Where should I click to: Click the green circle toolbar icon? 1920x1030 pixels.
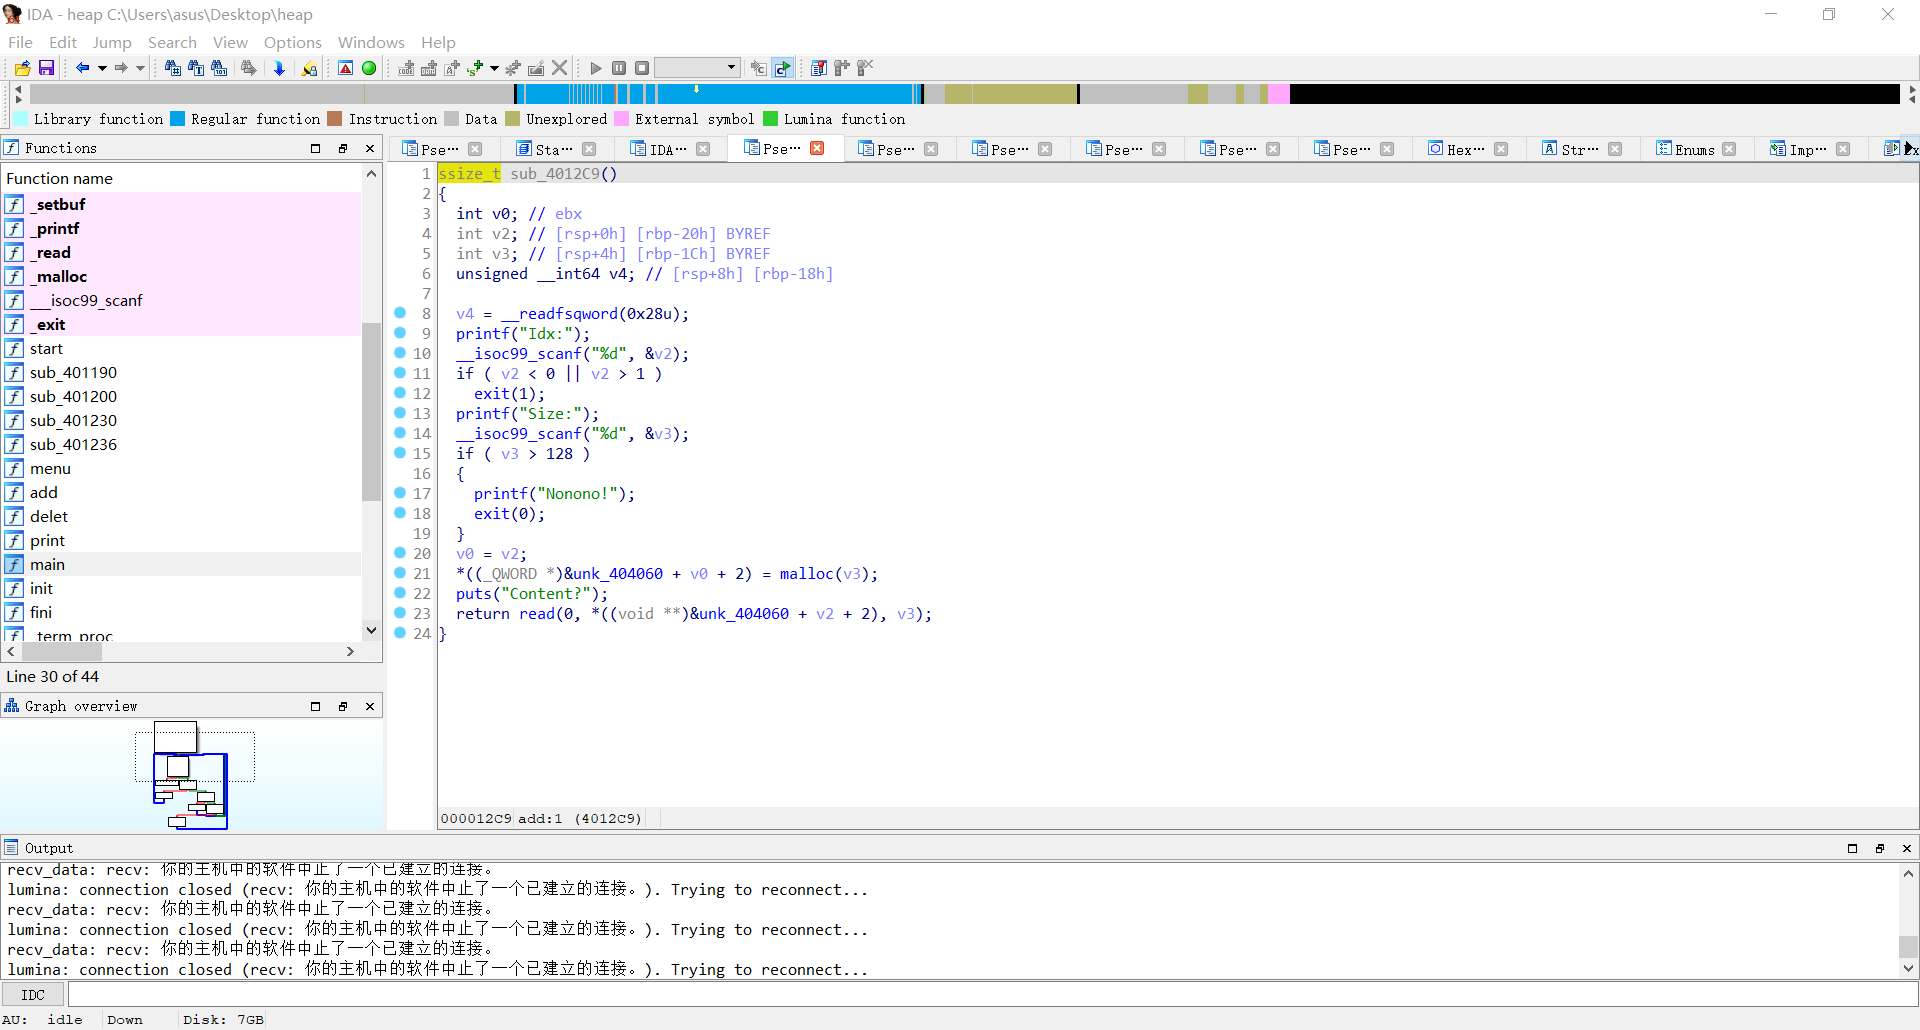coord(369,68)
